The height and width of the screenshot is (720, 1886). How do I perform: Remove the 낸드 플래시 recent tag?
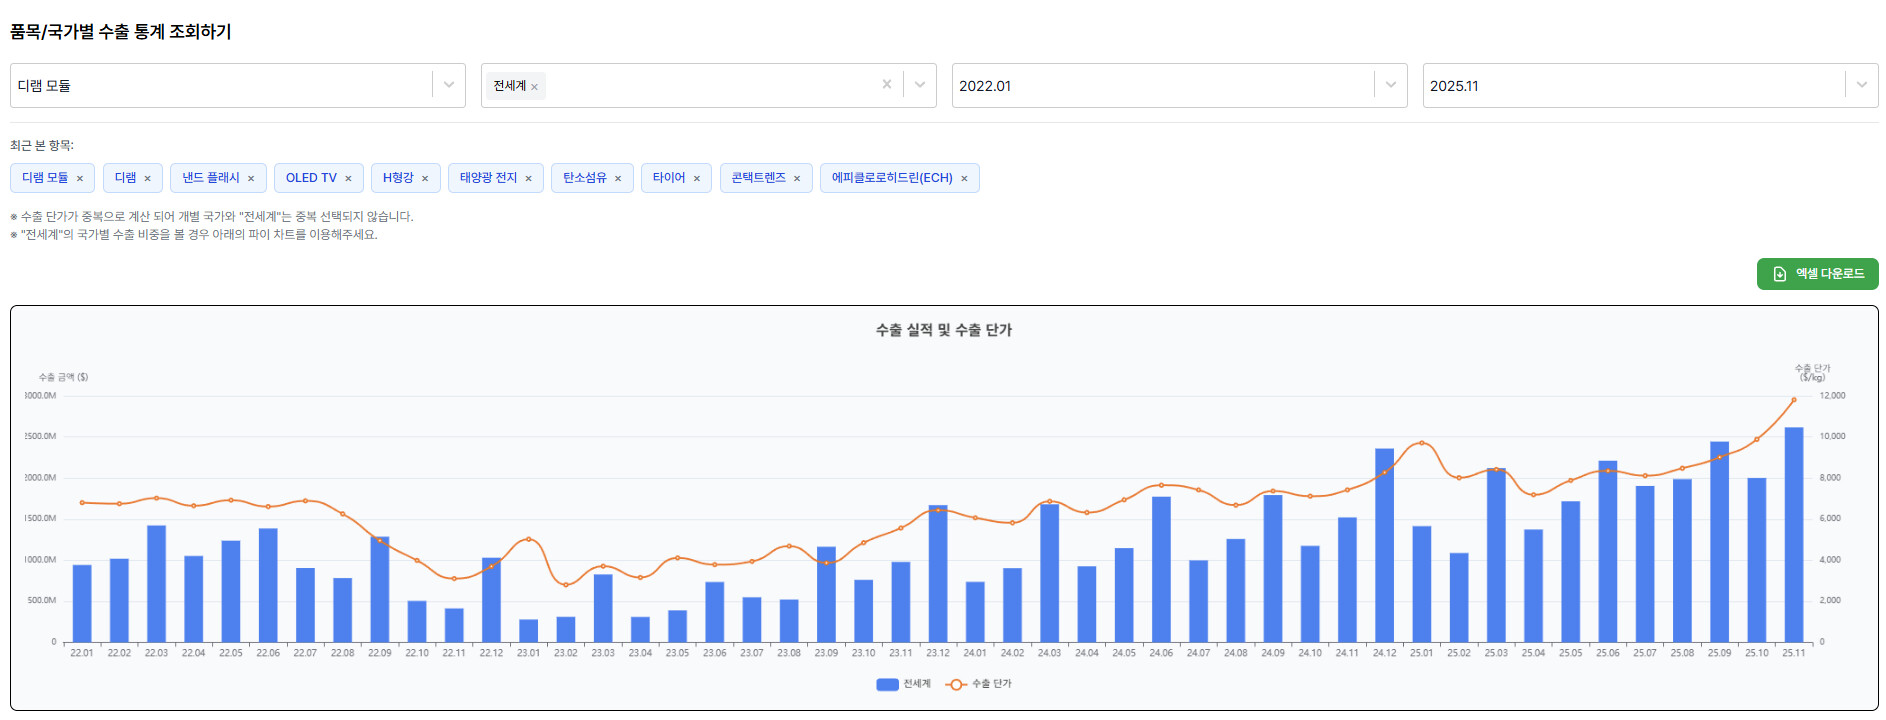pyautogui.click(x=251, y=179)
